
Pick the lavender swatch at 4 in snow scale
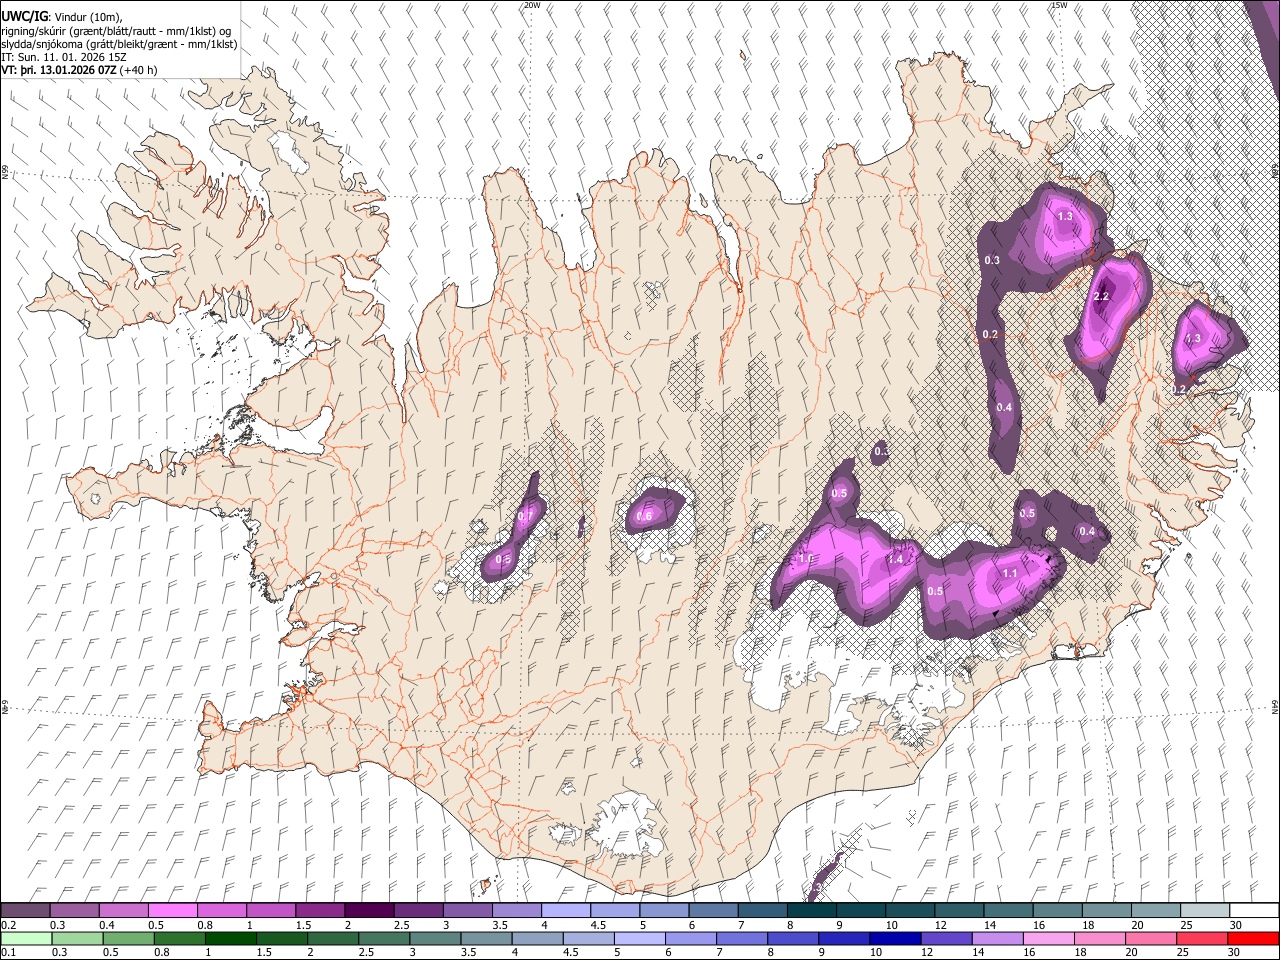565,910
